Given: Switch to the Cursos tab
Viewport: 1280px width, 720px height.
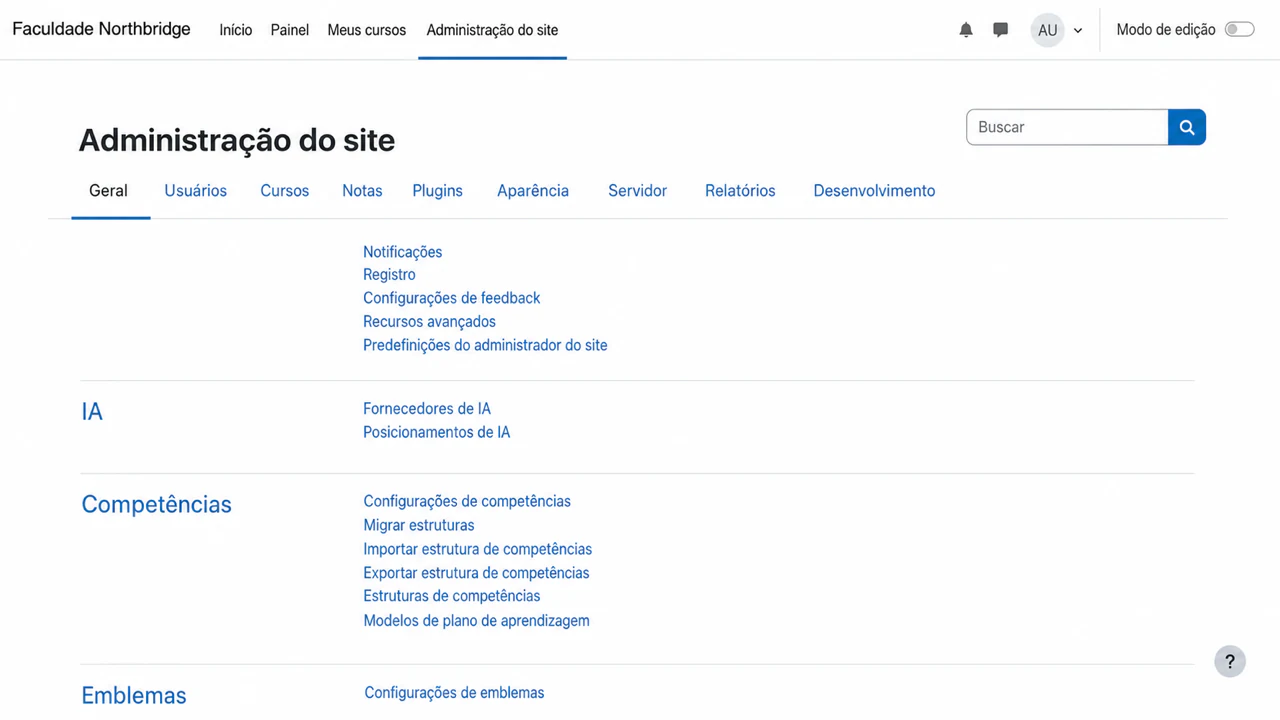Looking at the screenshot, I should coord(285,191).
